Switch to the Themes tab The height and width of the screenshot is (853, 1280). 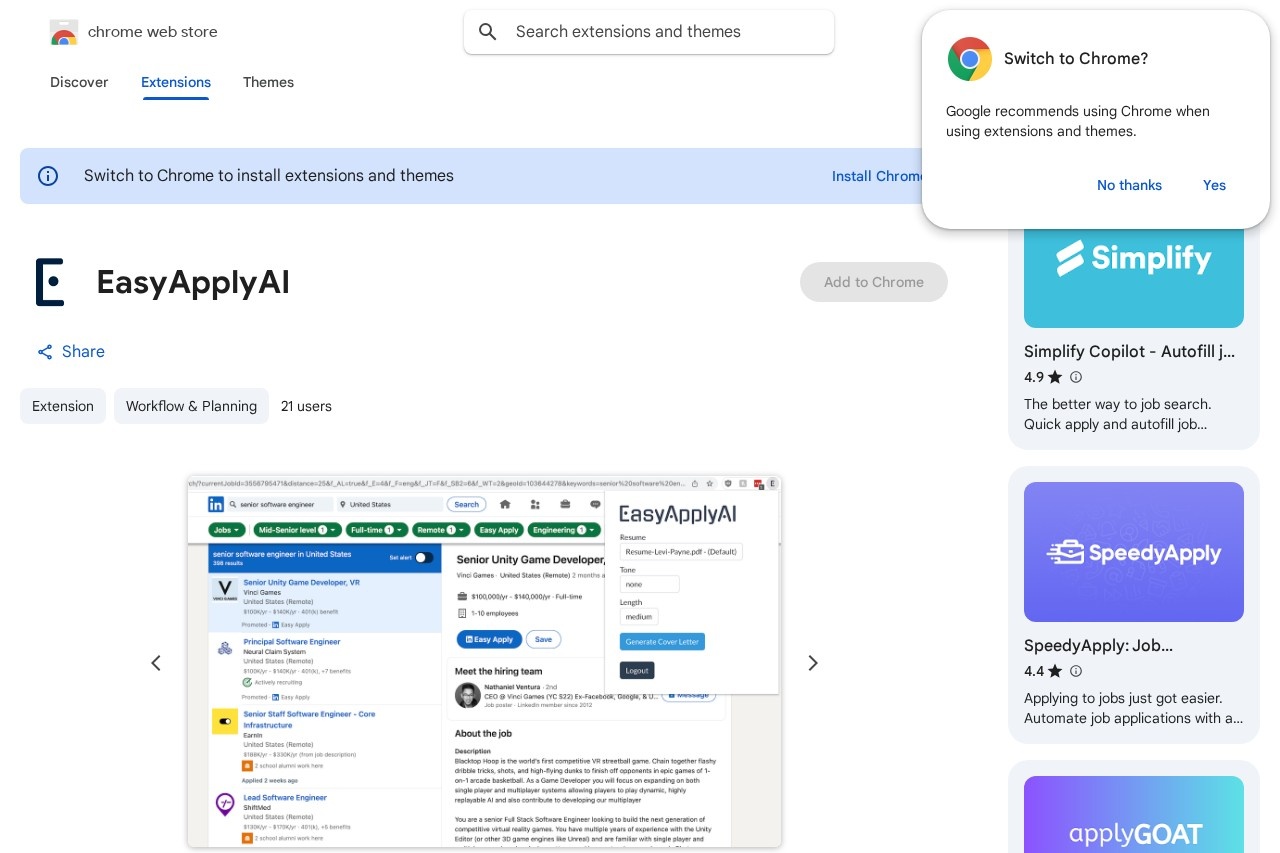(268, 83)
